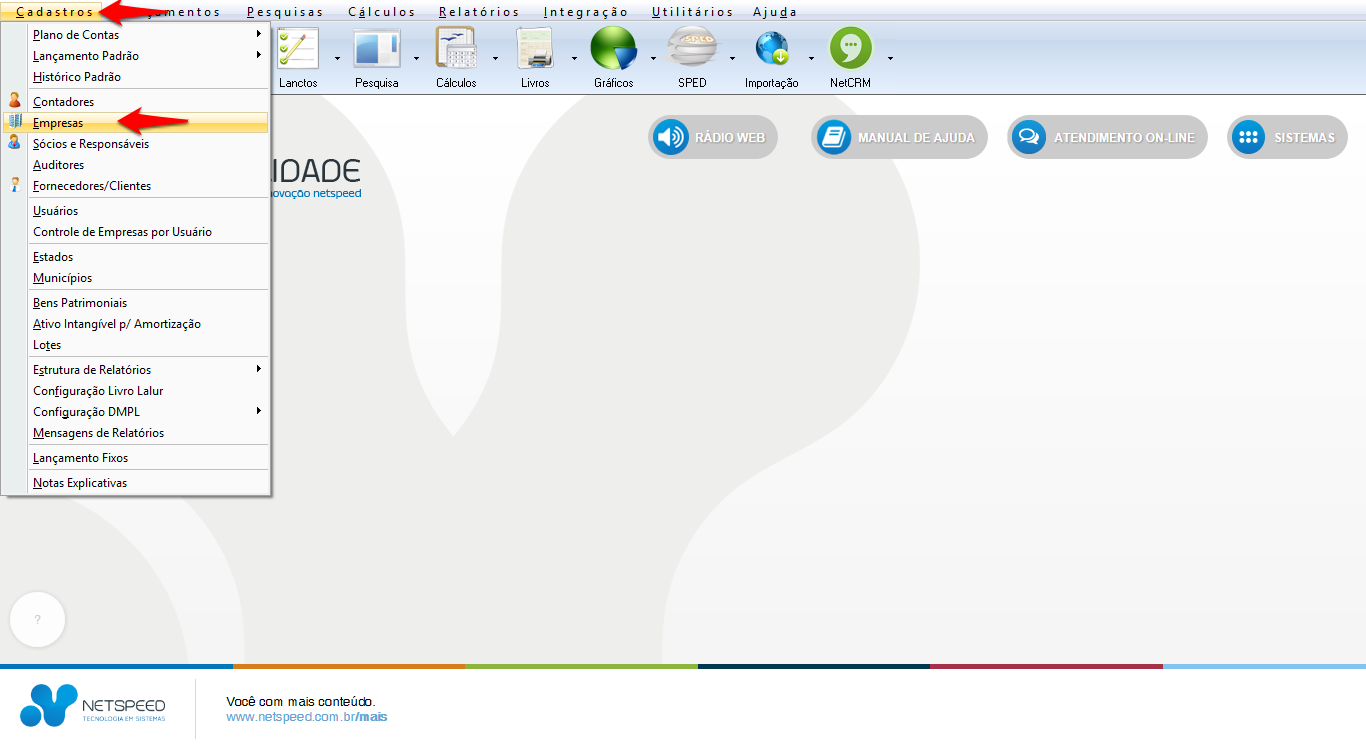Click the NetCRM chat icon

tap(850, 50)
